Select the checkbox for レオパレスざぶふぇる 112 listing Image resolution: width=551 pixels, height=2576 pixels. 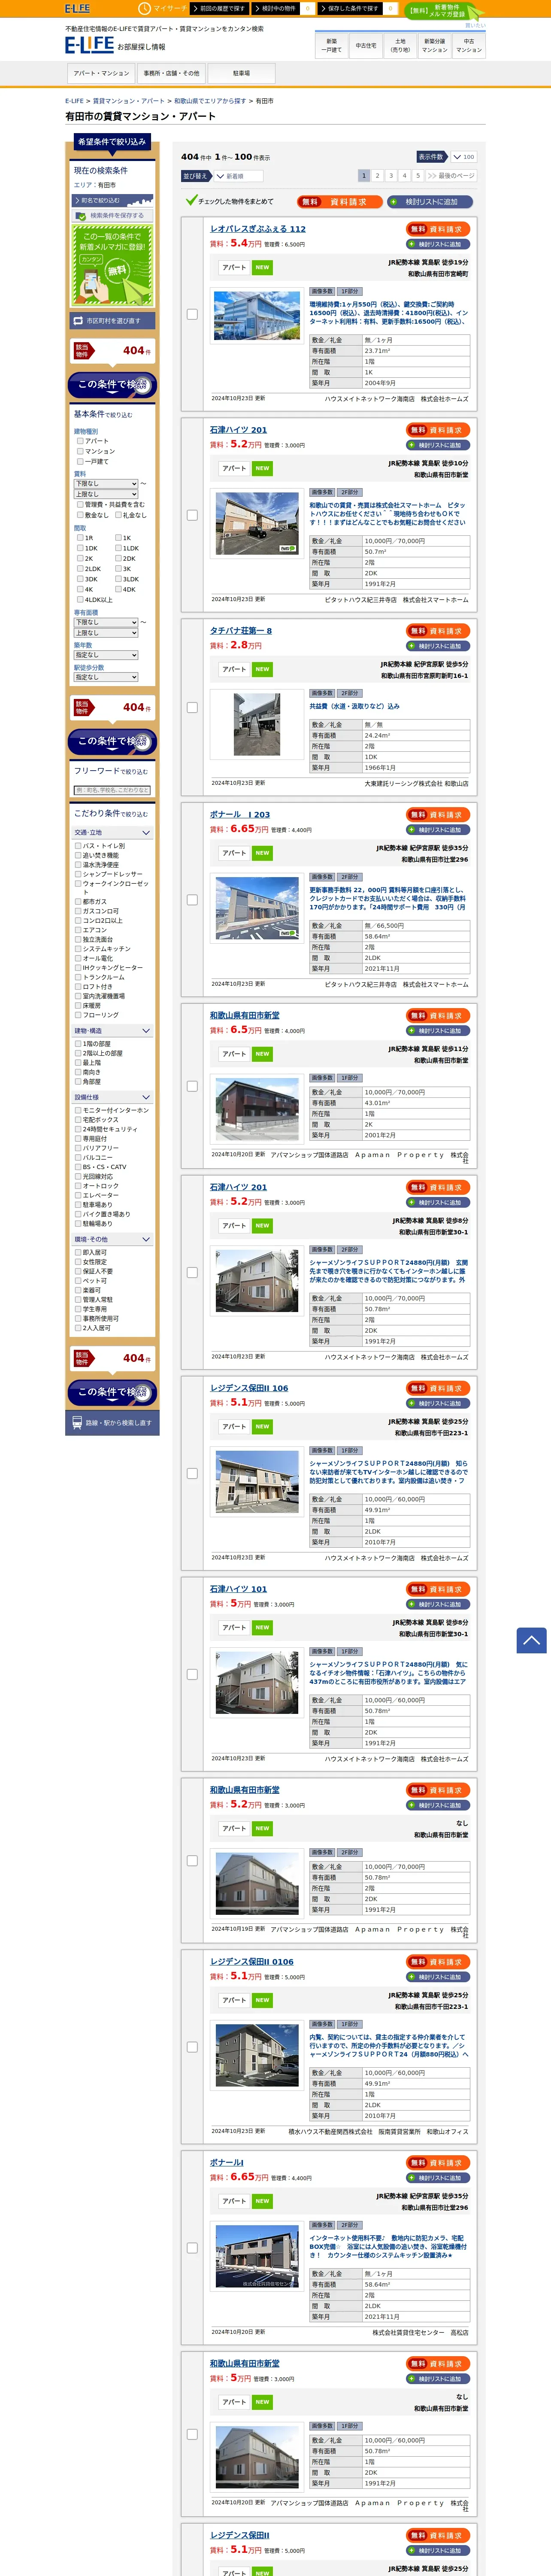pyautogui.click(x=192, y=314)
